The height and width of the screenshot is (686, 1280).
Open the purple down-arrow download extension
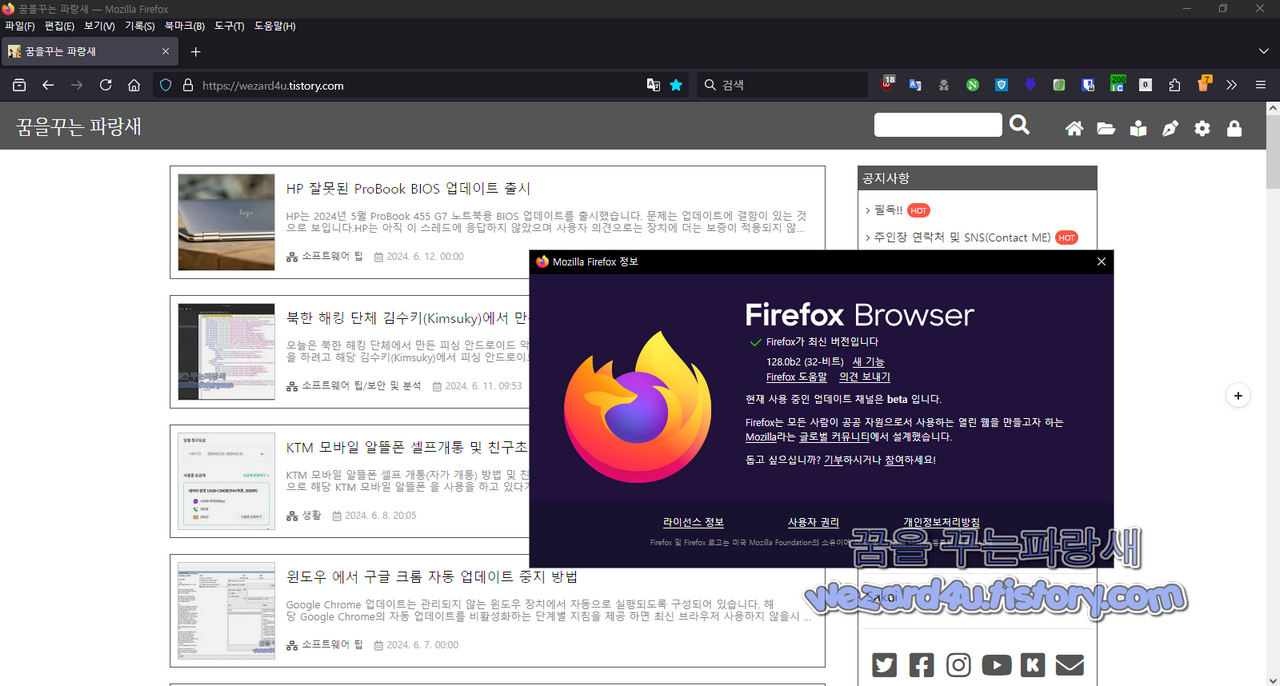(1030, 85)
